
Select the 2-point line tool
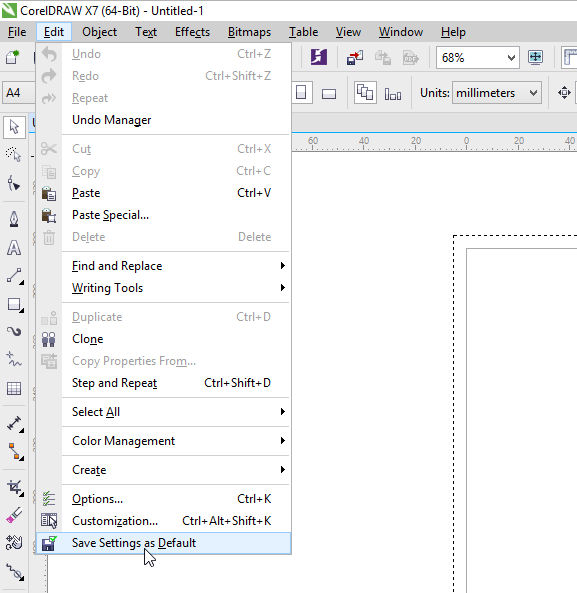coord(14,276)
